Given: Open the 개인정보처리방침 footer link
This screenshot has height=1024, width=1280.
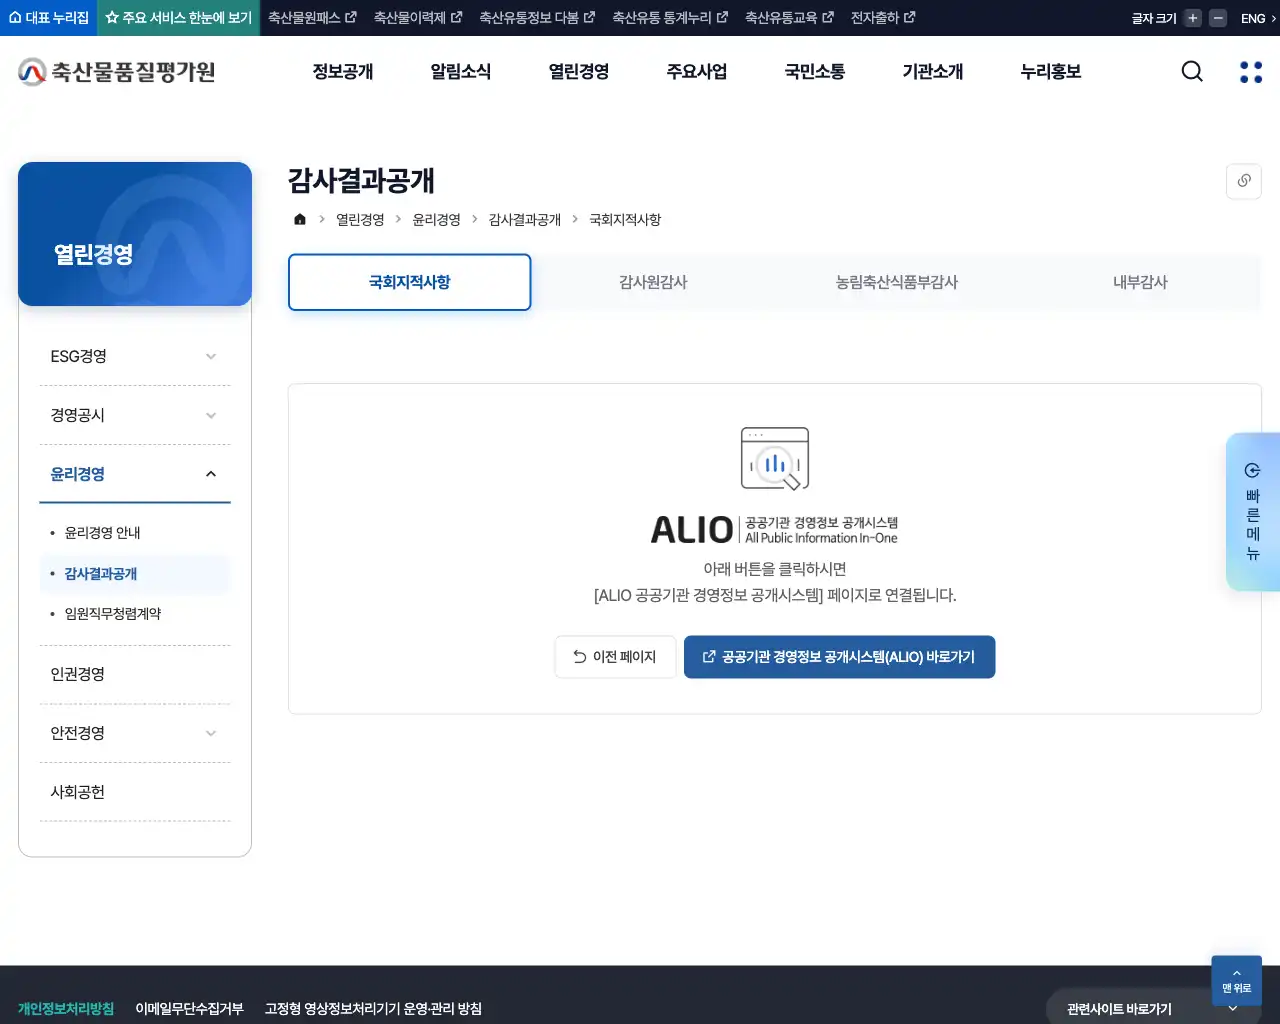Looking at the screenshot, I should 66,1009.
